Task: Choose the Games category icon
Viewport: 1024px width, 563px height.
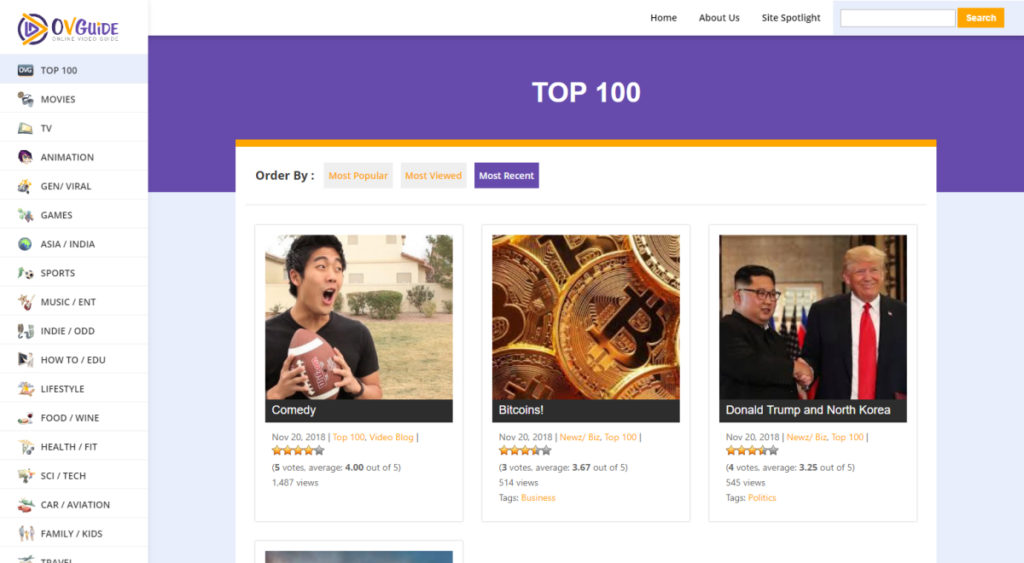Action: click(x=25, y=215)
